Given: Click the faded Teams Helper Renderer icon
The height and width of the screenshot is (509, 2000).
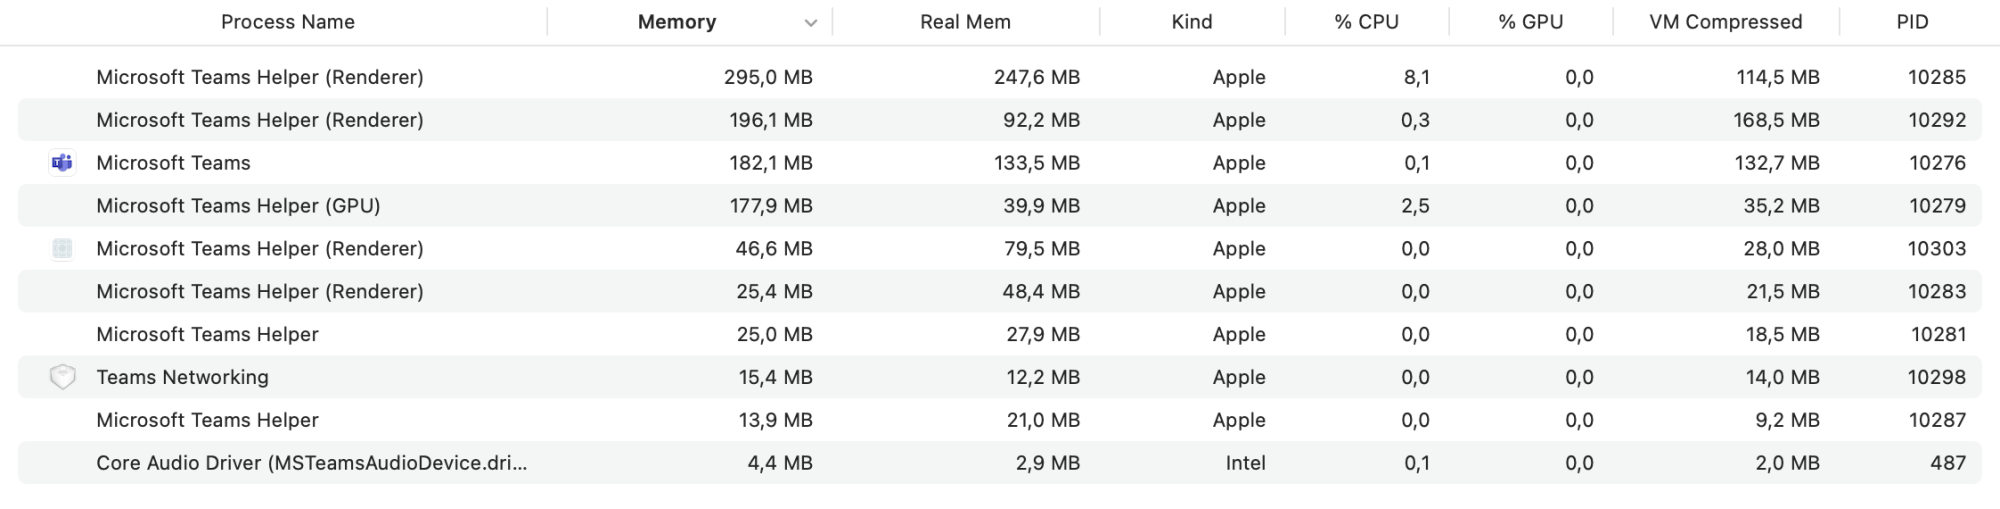Looking at the screenshot, I should tap(62, 249).
